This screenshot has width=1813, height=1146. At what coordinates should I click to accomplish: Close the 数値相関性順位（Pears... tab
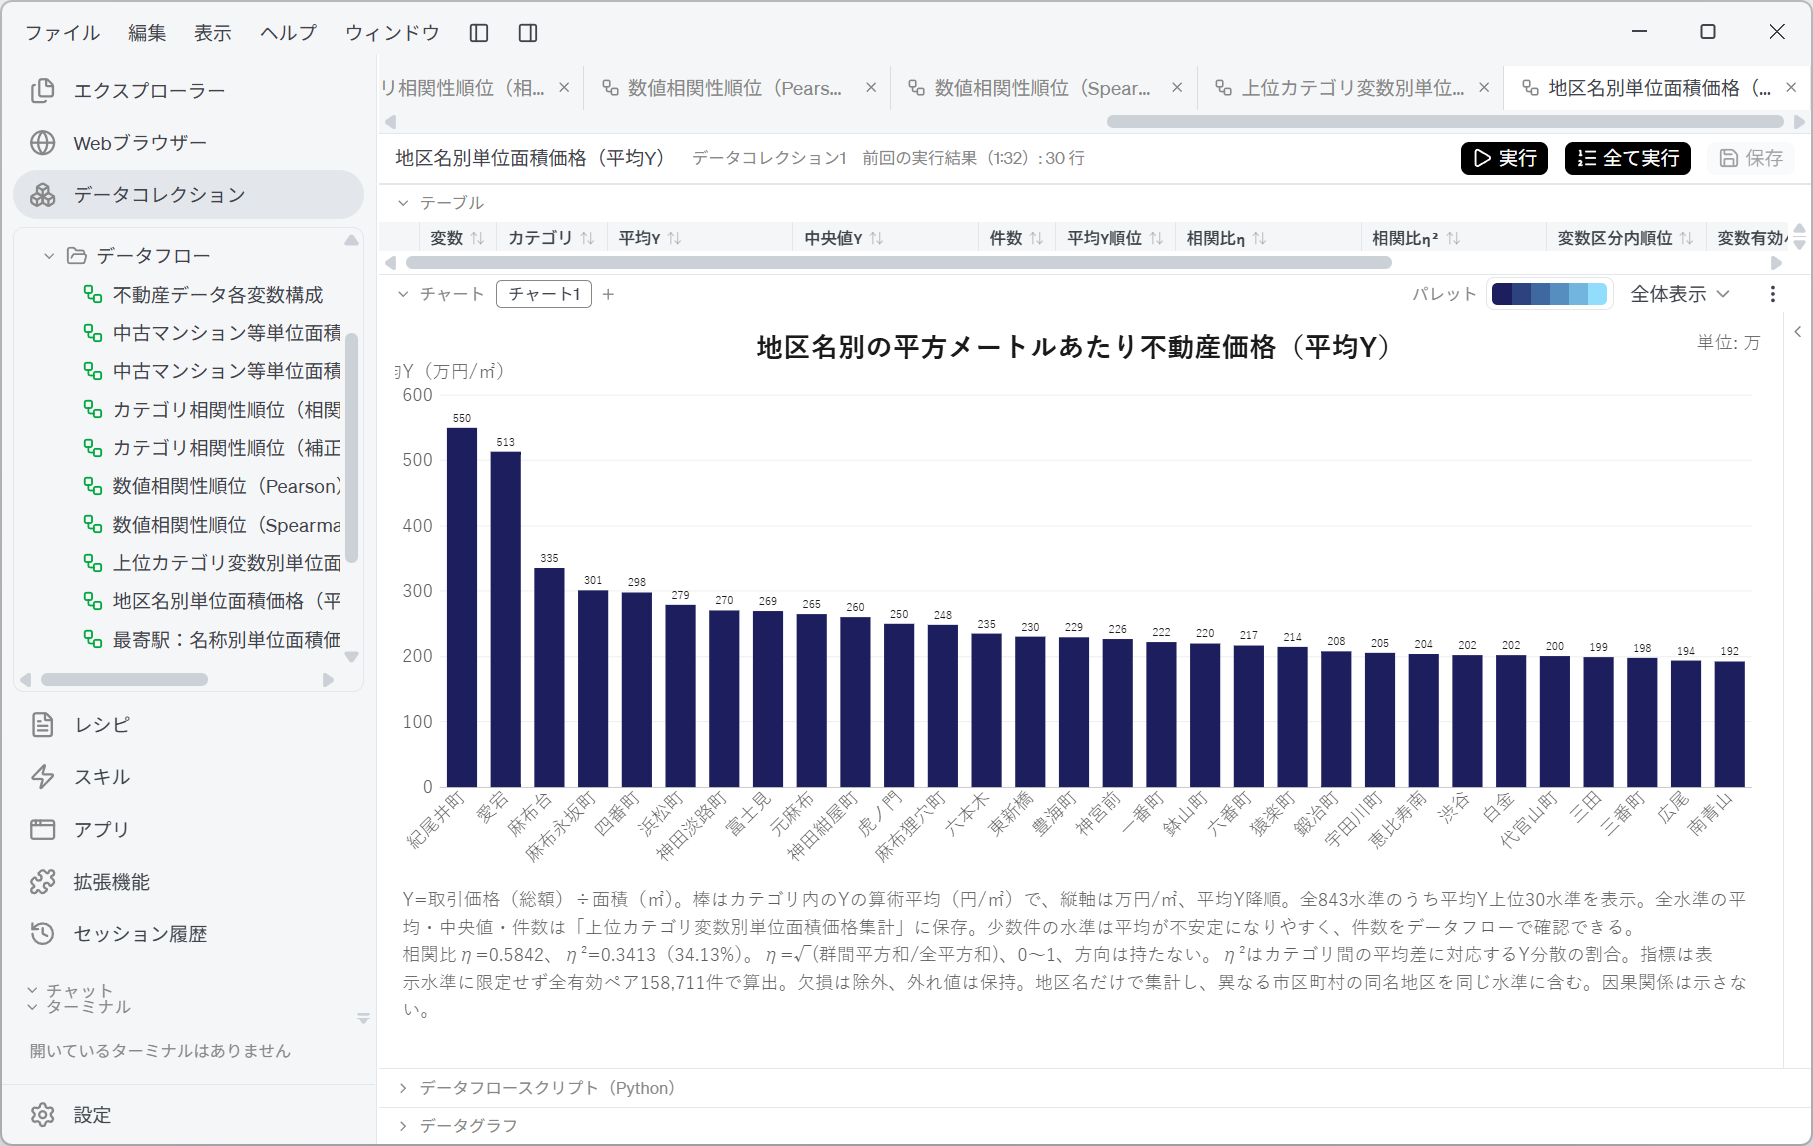click(871, 88)
